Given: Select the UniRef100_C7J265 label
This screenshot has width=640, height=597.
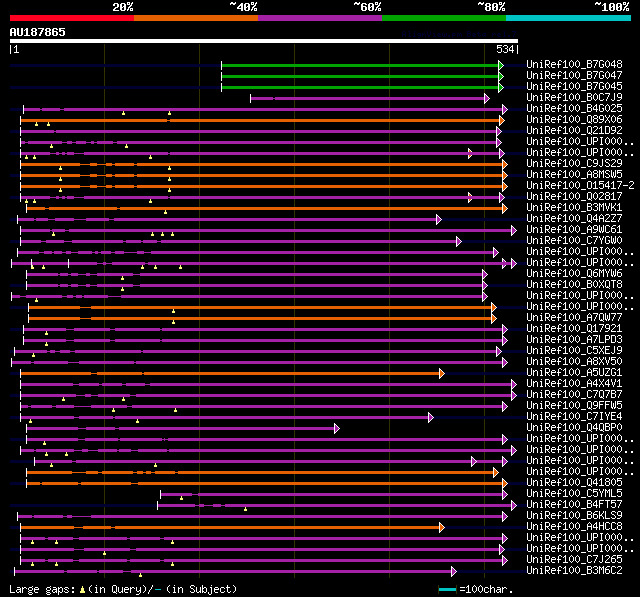Looking at the screenshot, I should pyautogui.click(x=574, y=560).
